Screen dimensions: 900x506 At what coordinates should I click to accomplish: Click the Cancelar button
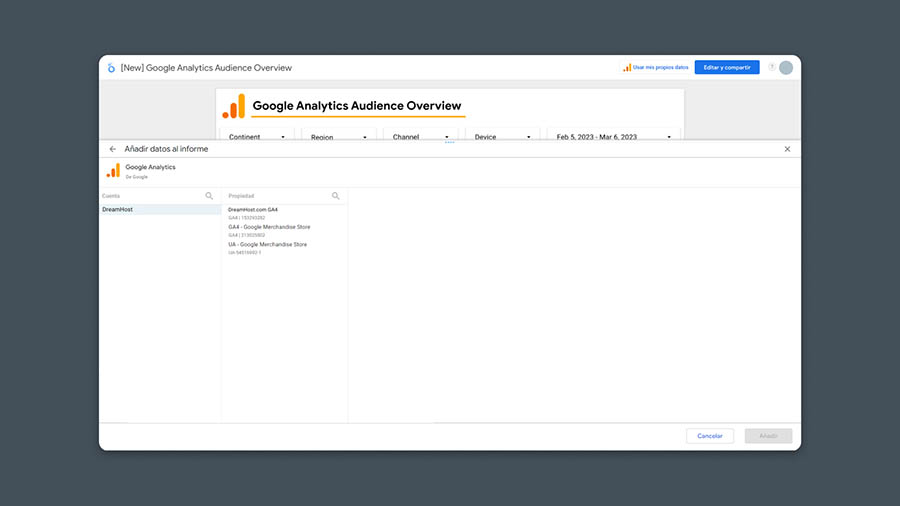[709, 436]
